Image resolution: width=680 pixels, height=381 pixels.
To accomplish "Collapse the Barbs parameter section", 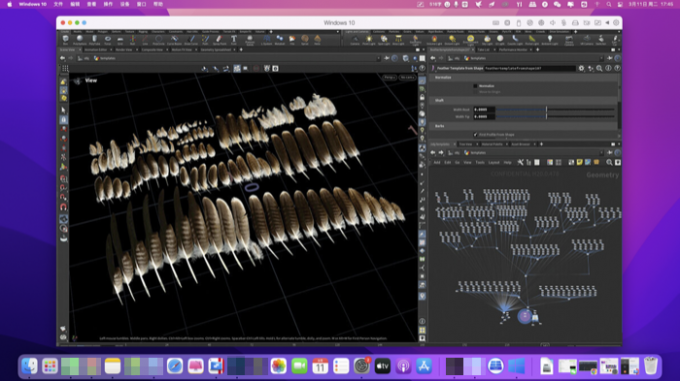I will (x=439, y=126).
